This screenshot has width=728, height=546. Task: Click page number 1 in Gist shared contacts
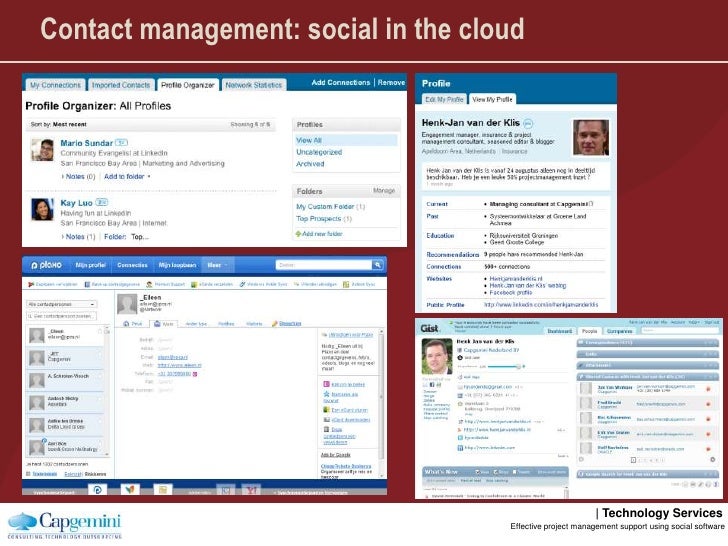click(633, 460)
